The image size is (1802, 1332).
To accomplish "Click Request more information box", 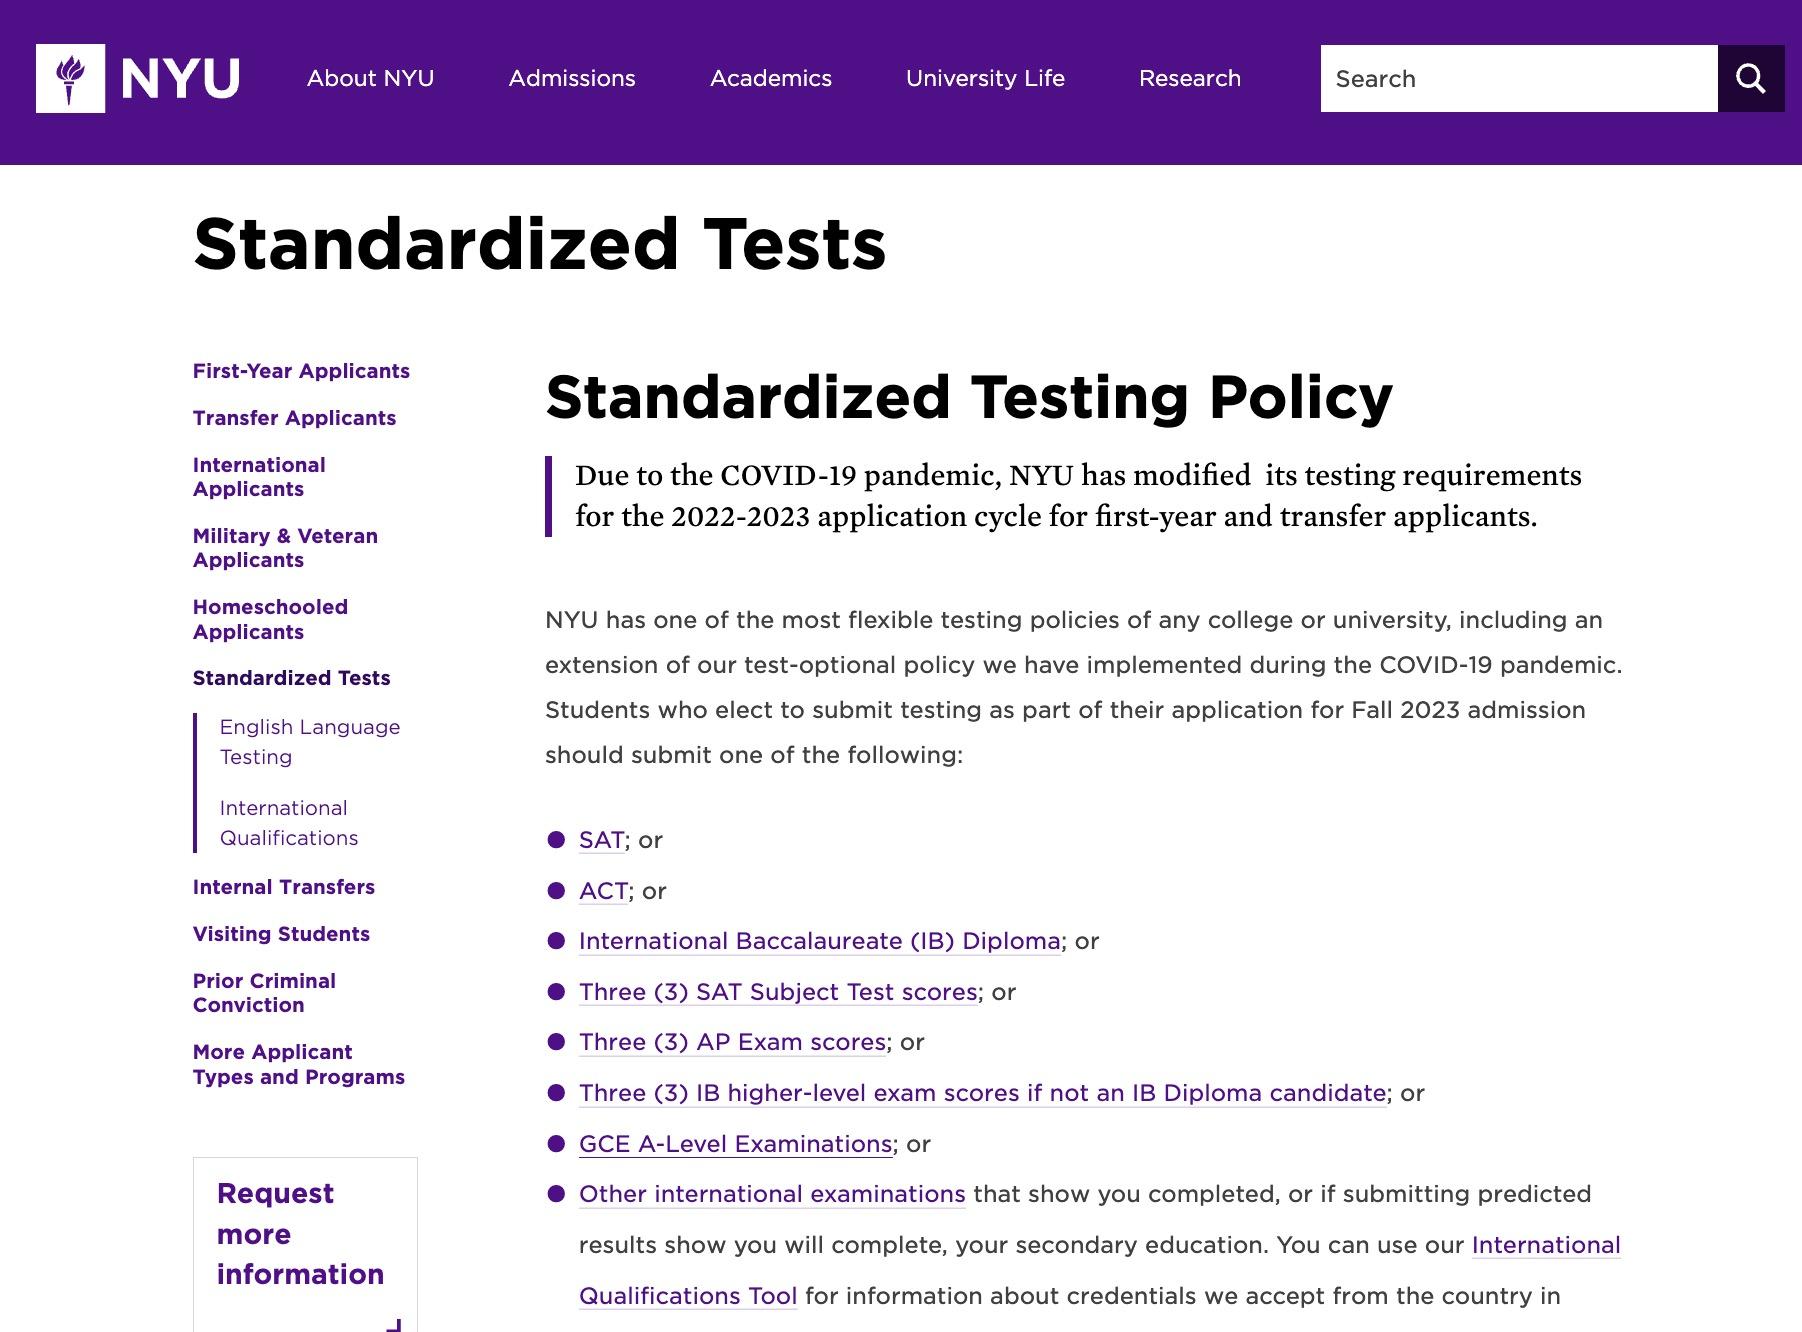I will 305,1245.
